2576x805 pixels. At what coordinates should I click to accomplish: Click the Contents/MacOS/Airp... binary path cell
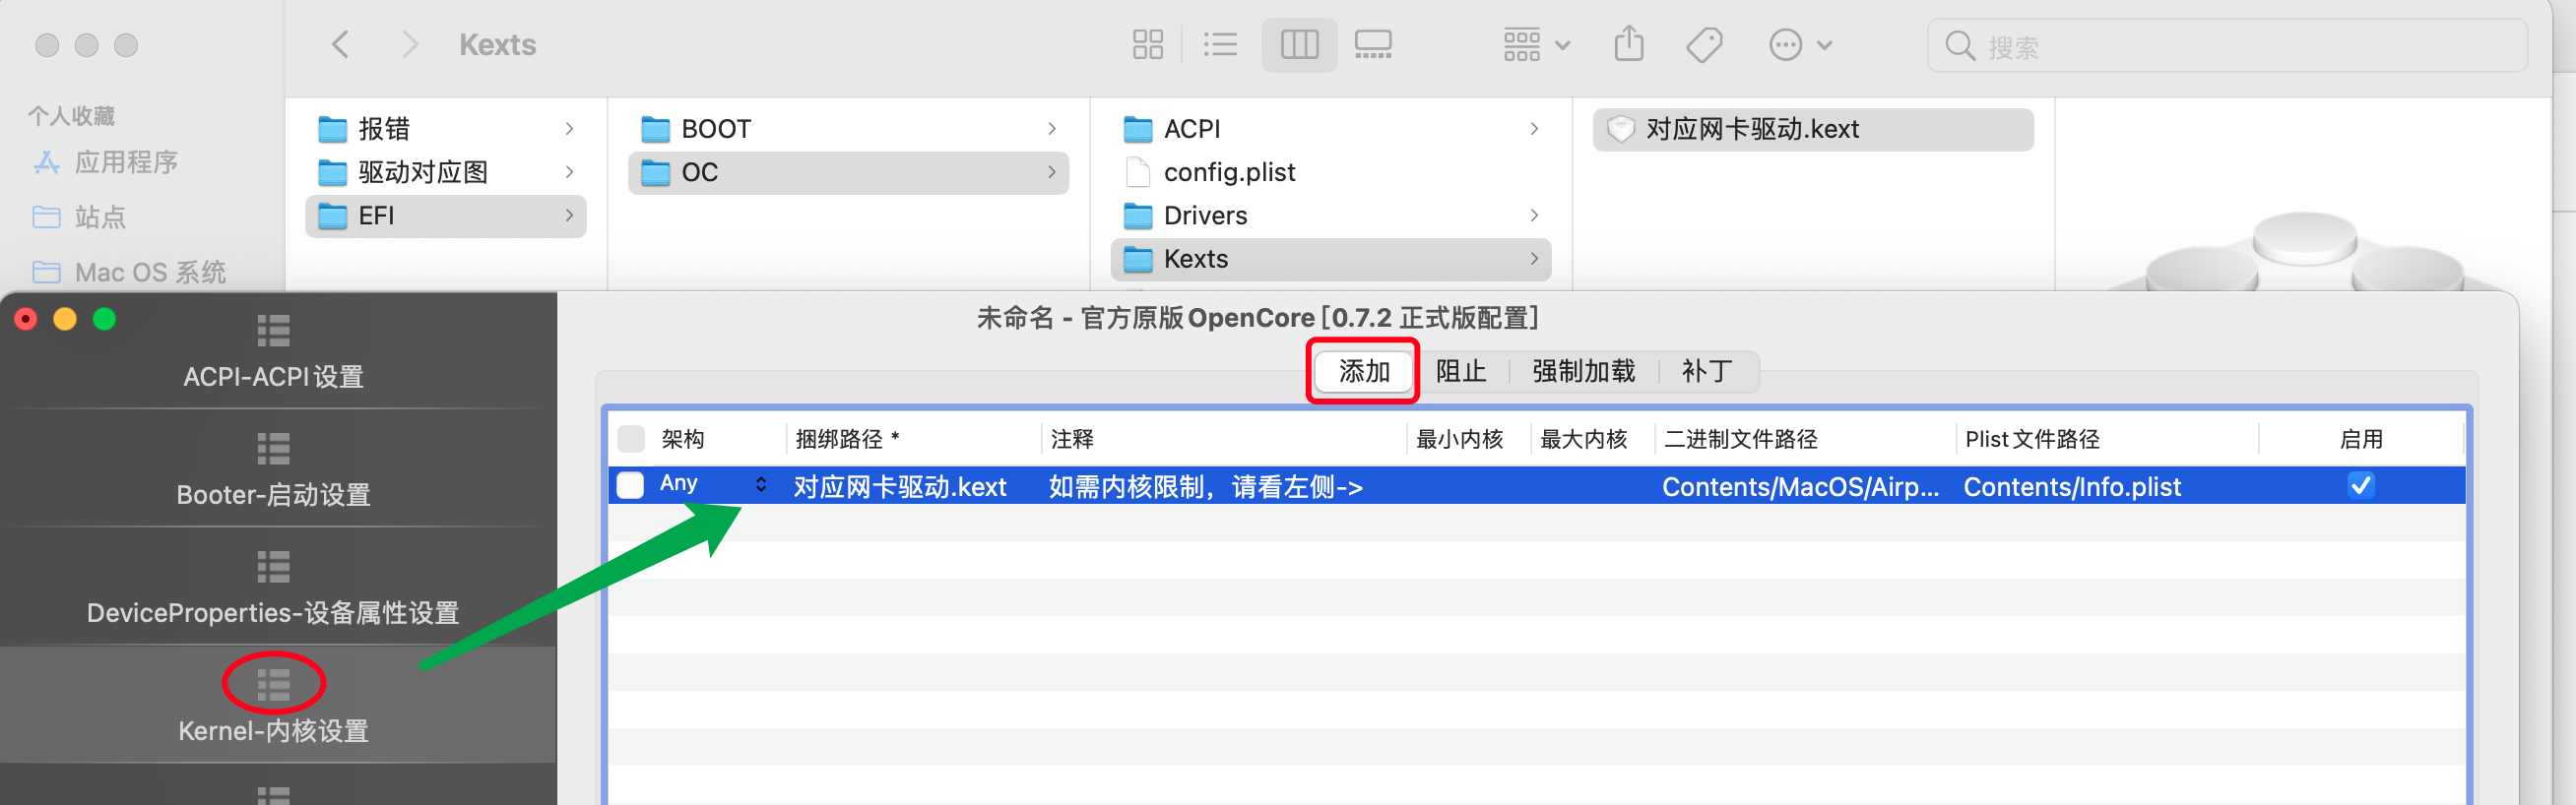coord(1800,487)
